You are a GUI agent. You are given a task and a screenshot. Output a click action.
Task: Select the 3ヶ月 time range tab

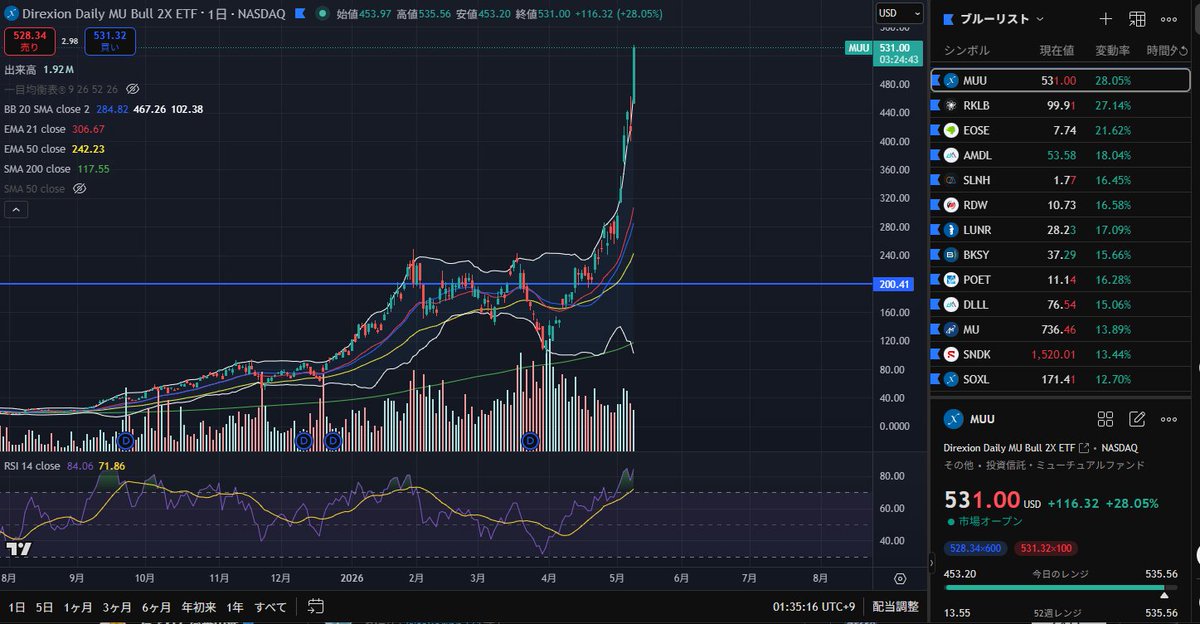tap(117, 606)
